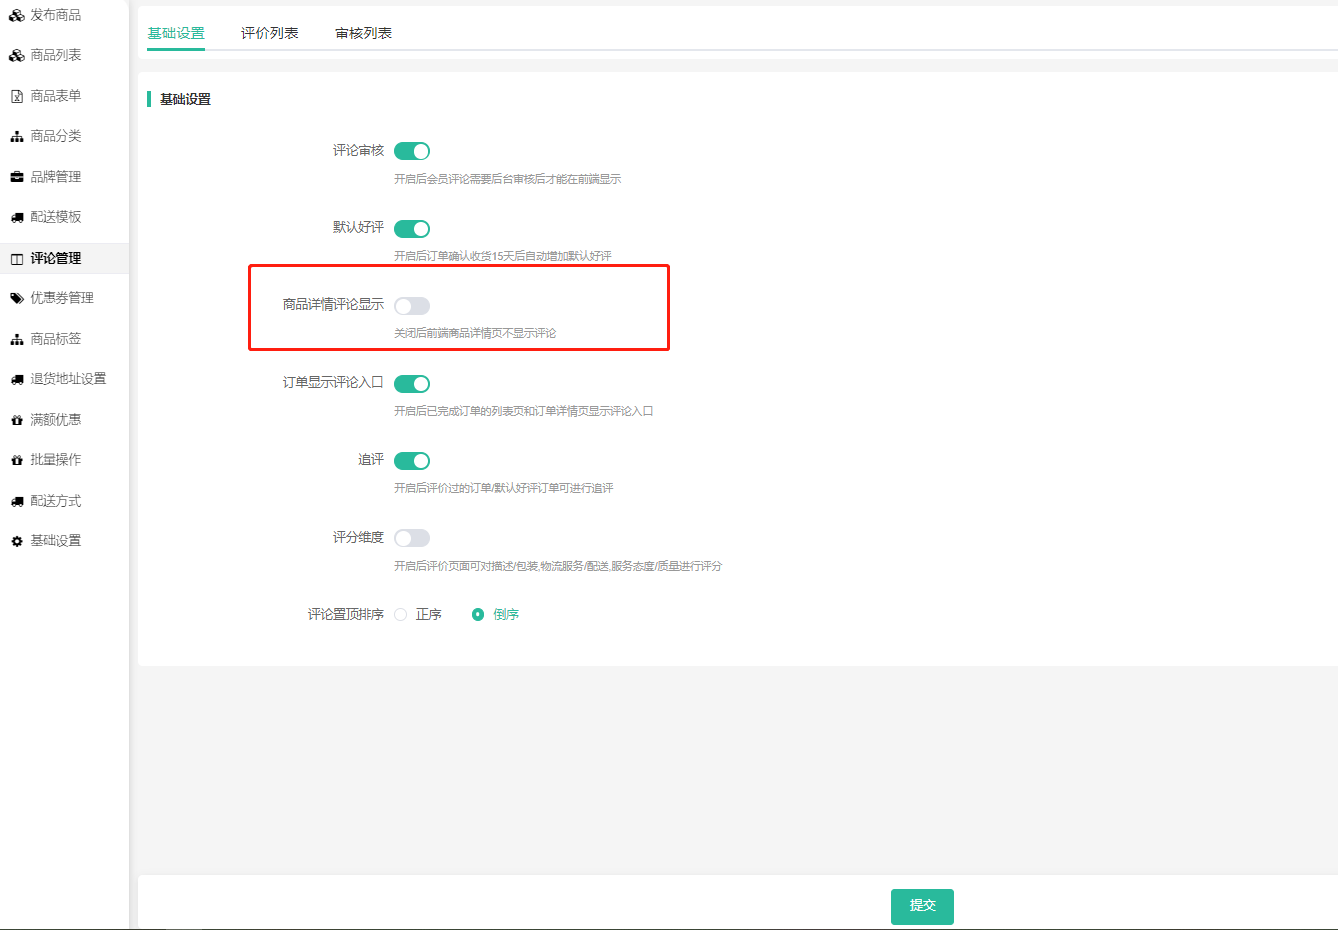Click the 商品分类 hierarchy icon

click(x=17, y=136)
